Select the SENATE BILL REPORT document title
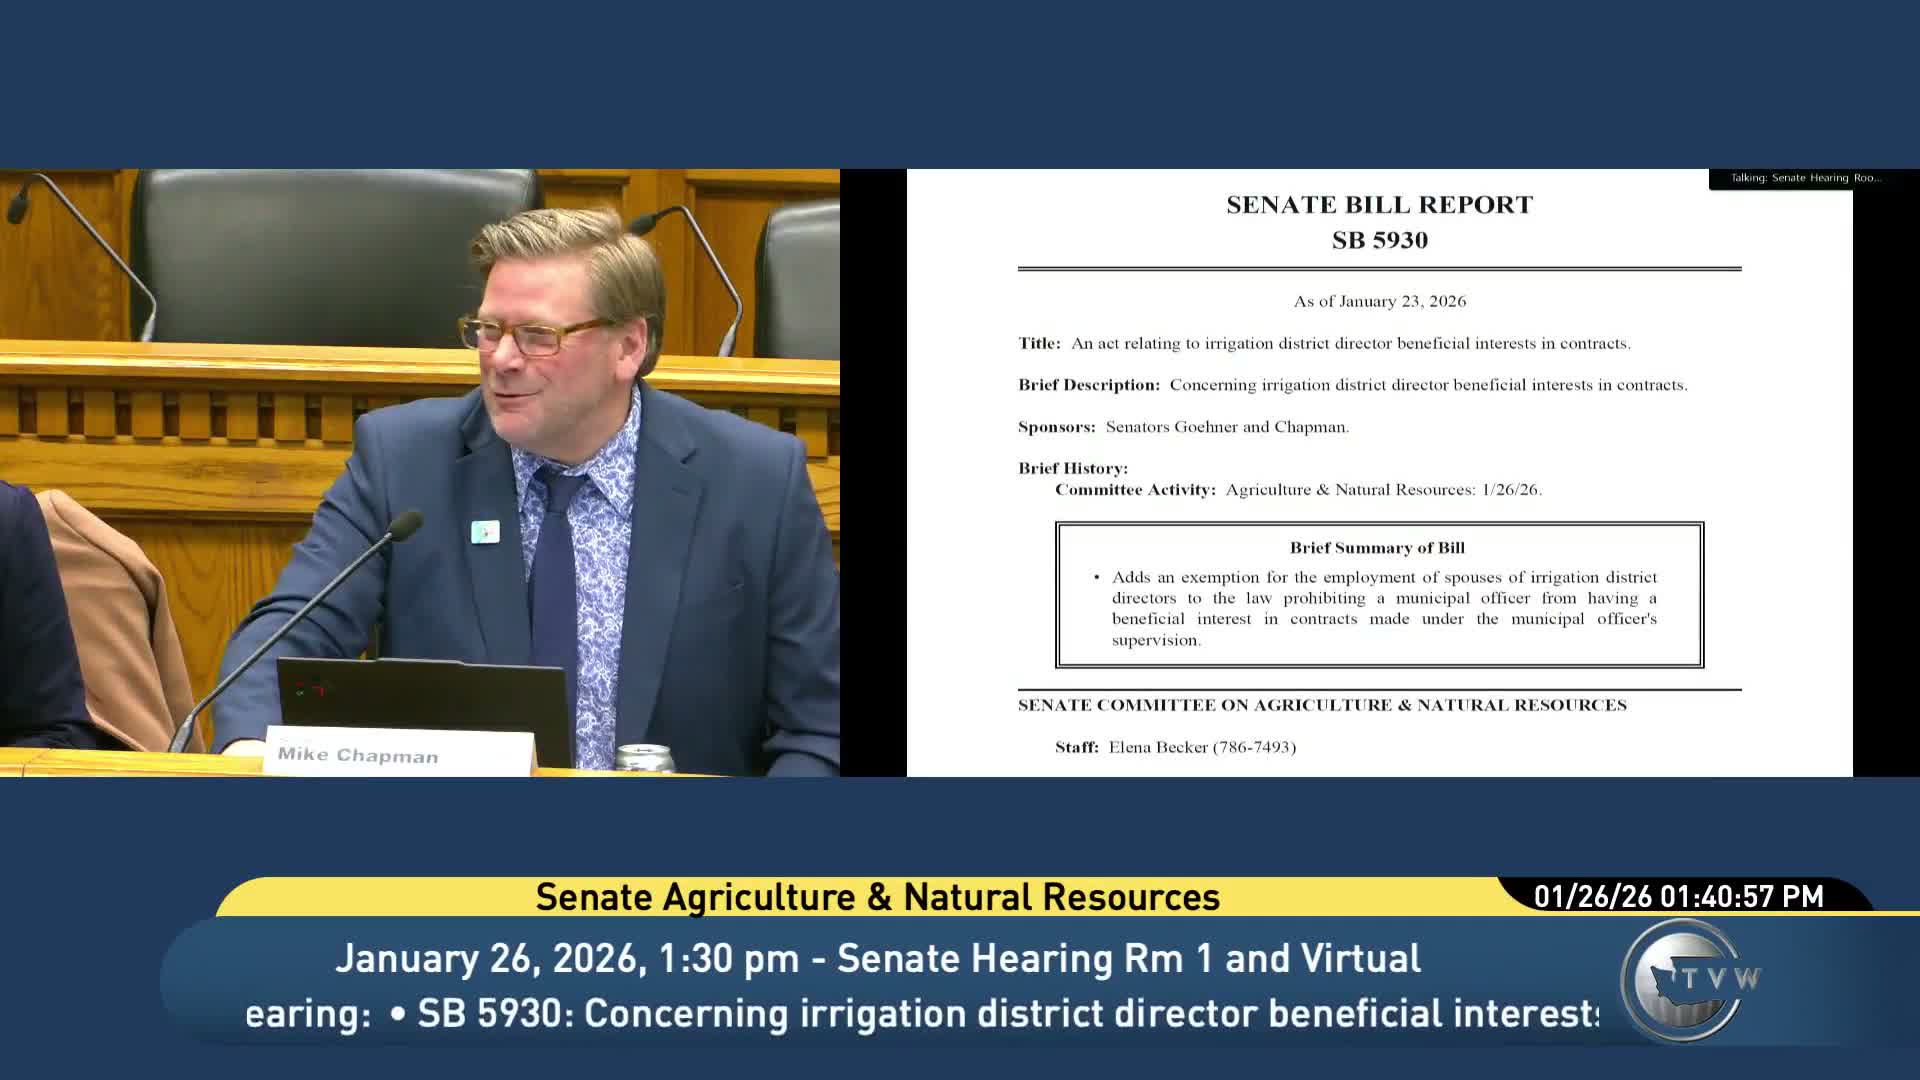Image resolution: width=1920 pixels, height=1080 pixels. (x=1380, y=204)
